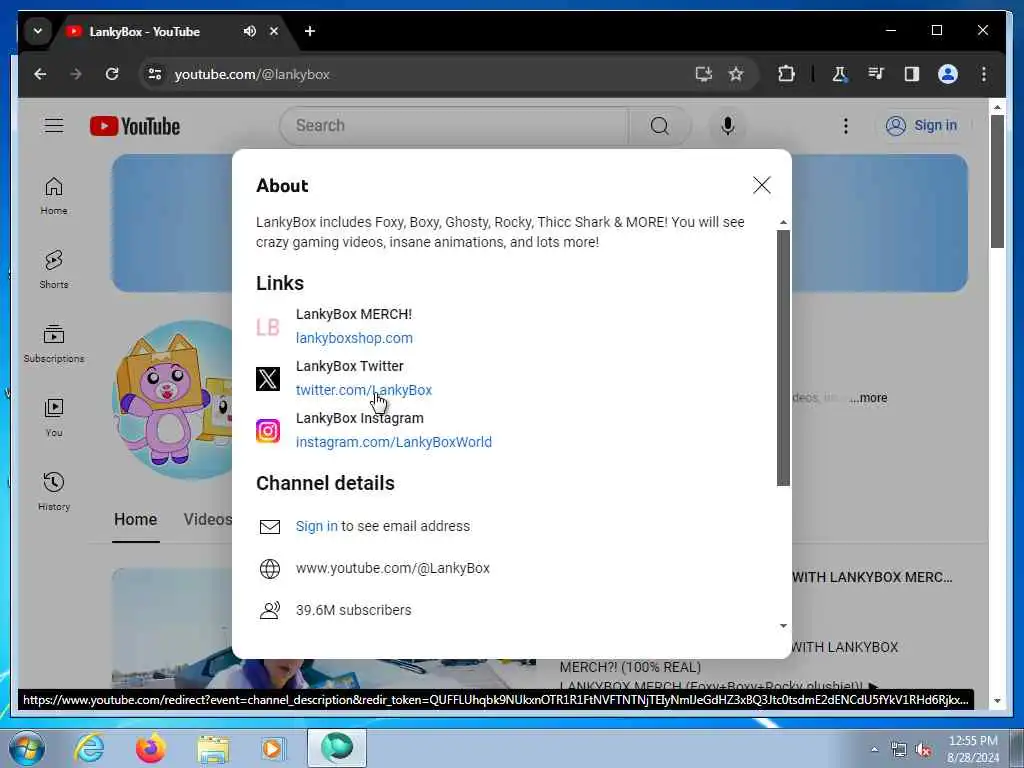
Task: Show hidden tray icons arrow
Action: [x=874, y=750]
